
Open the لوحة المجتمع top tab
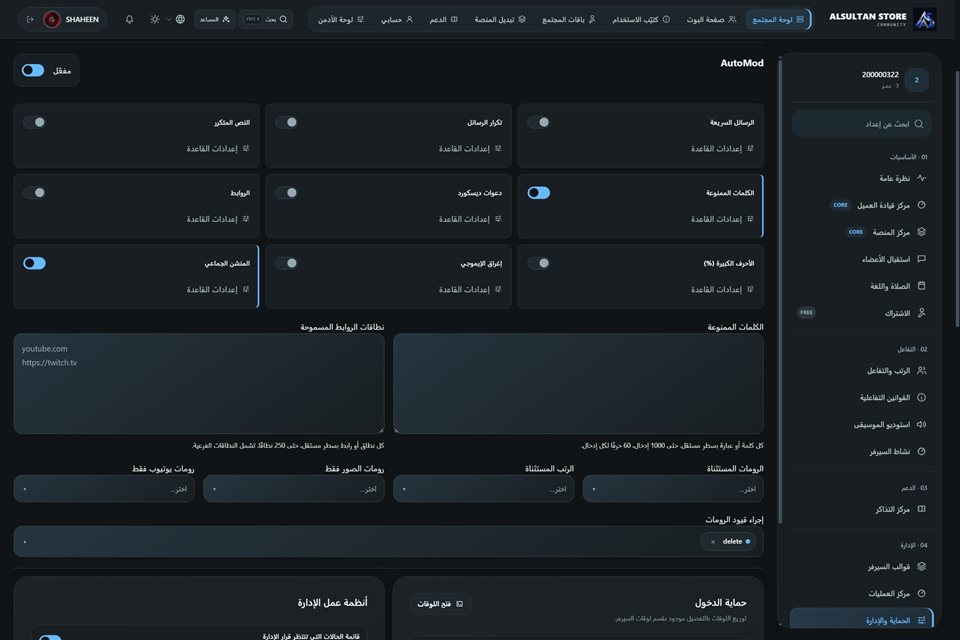(778, 20)
